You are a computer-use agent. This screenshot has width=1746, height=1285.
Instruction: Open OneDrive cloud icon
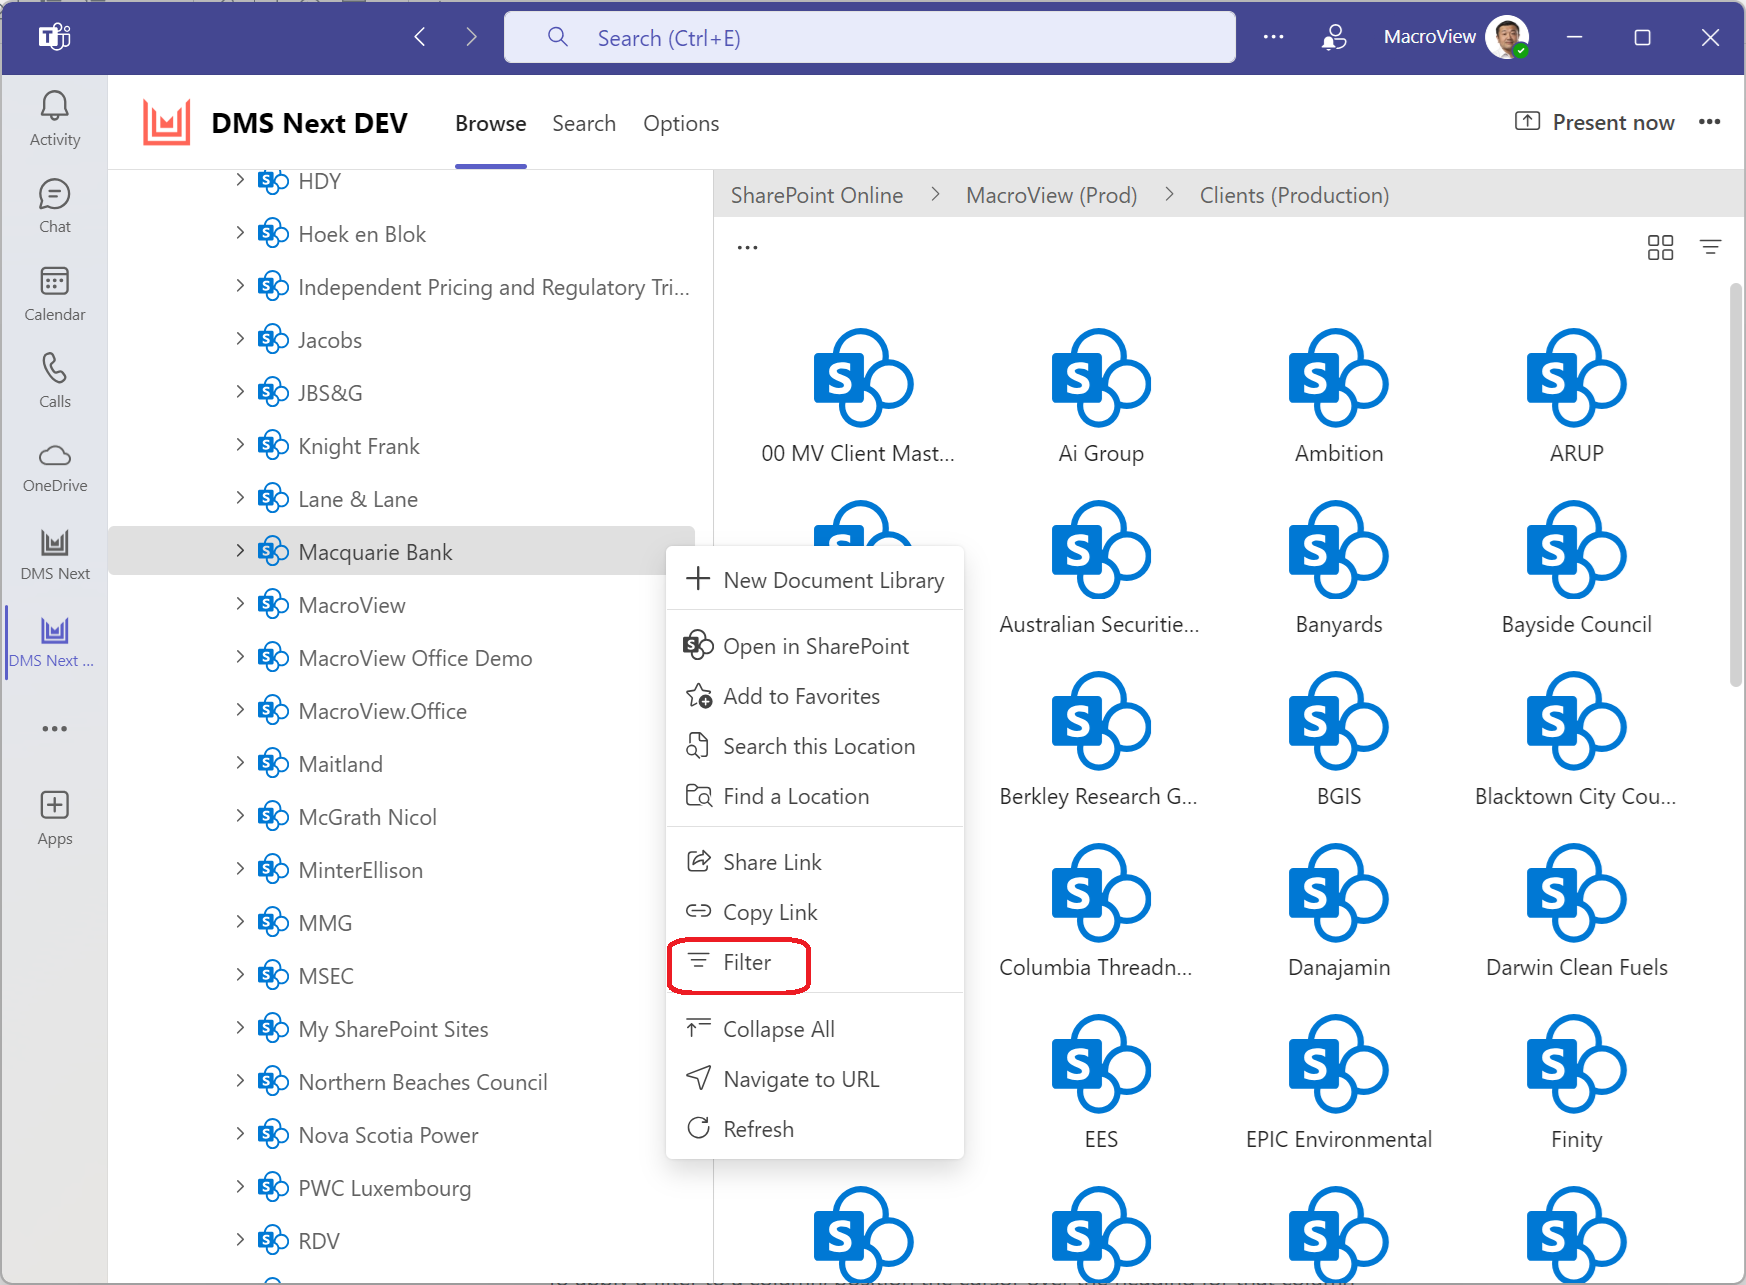tap(55, 468)
